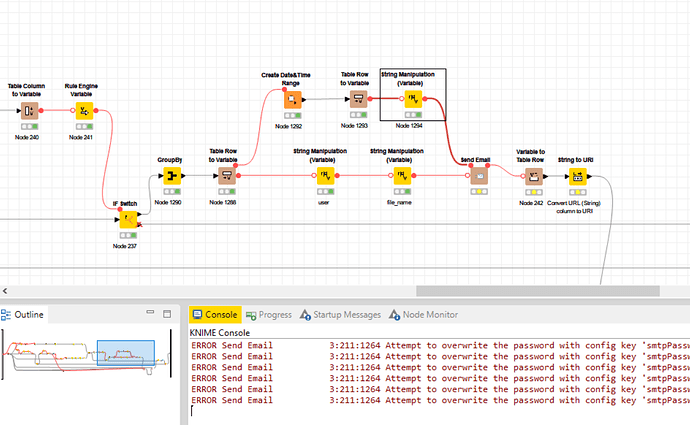Click the workflow overview thumbnail in Outline
690x425 pixels.
(x=86, y=354)
